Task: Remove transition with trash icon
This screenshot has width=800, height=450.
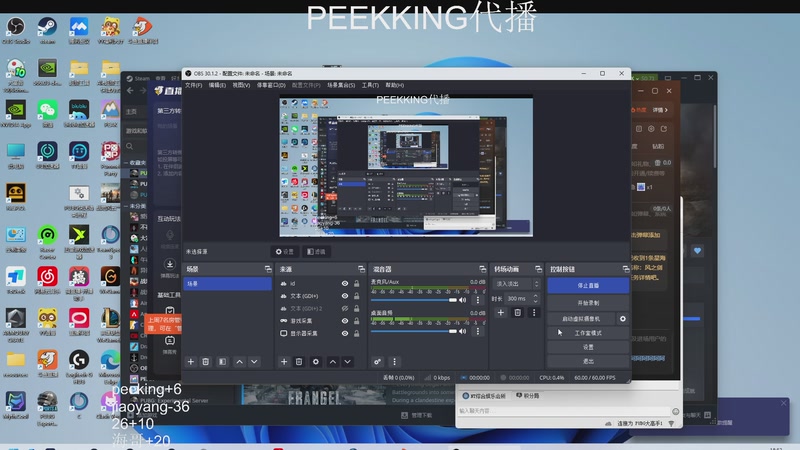Action: point(517,312)
